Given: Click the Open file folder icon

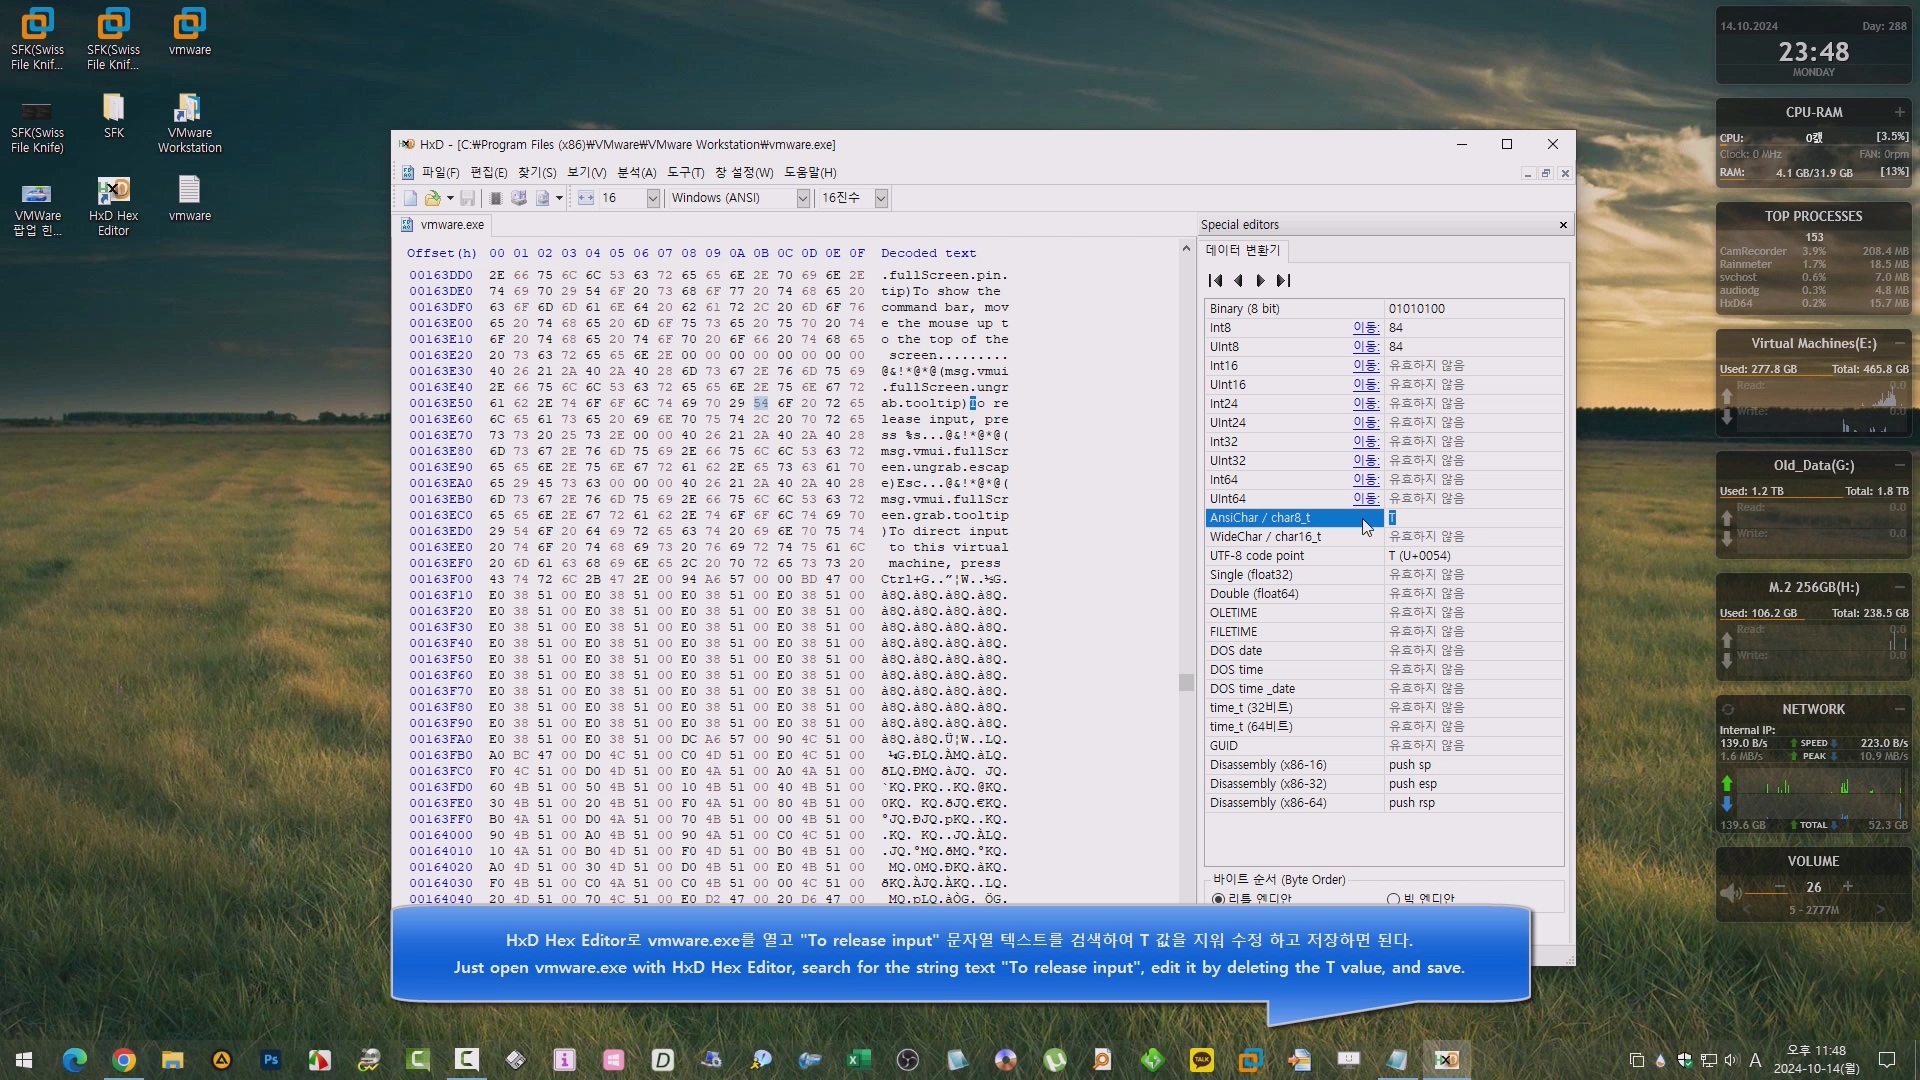Looking at the screenshot, I should pos(432,198).
